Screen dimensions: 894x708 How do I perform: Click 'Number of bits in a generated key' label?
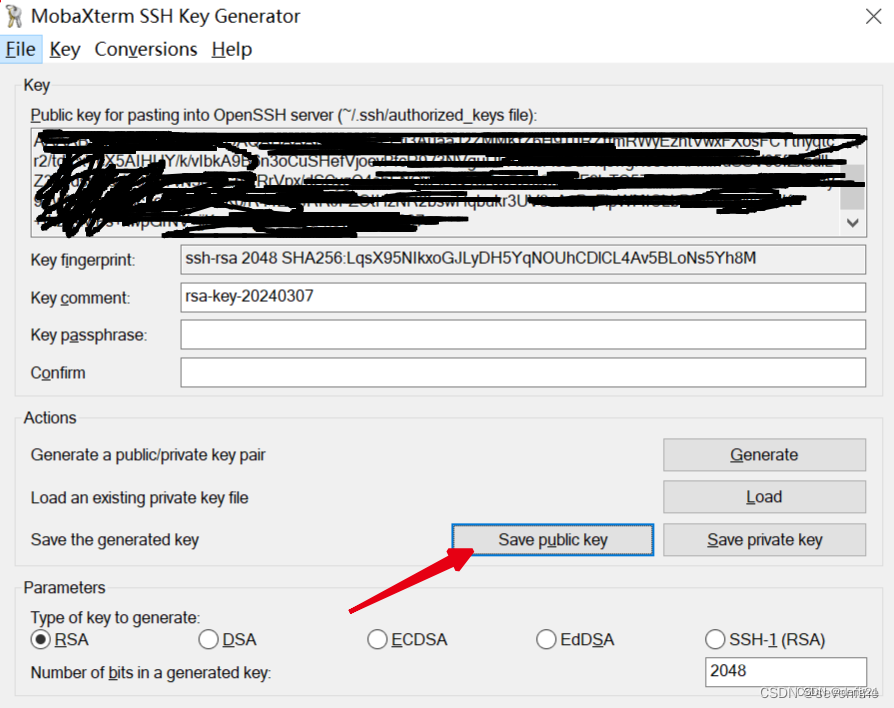(x=151, y=673)
